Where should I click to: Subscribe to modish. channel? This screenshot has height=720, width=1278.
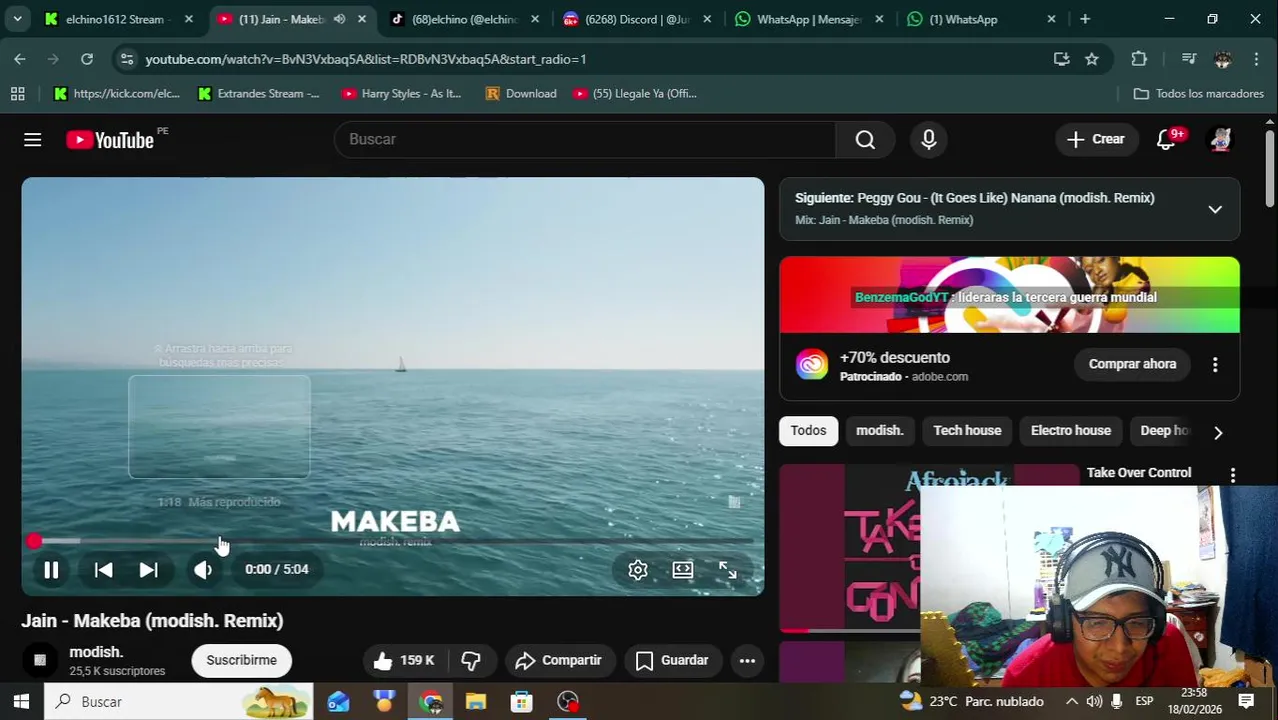241,660
